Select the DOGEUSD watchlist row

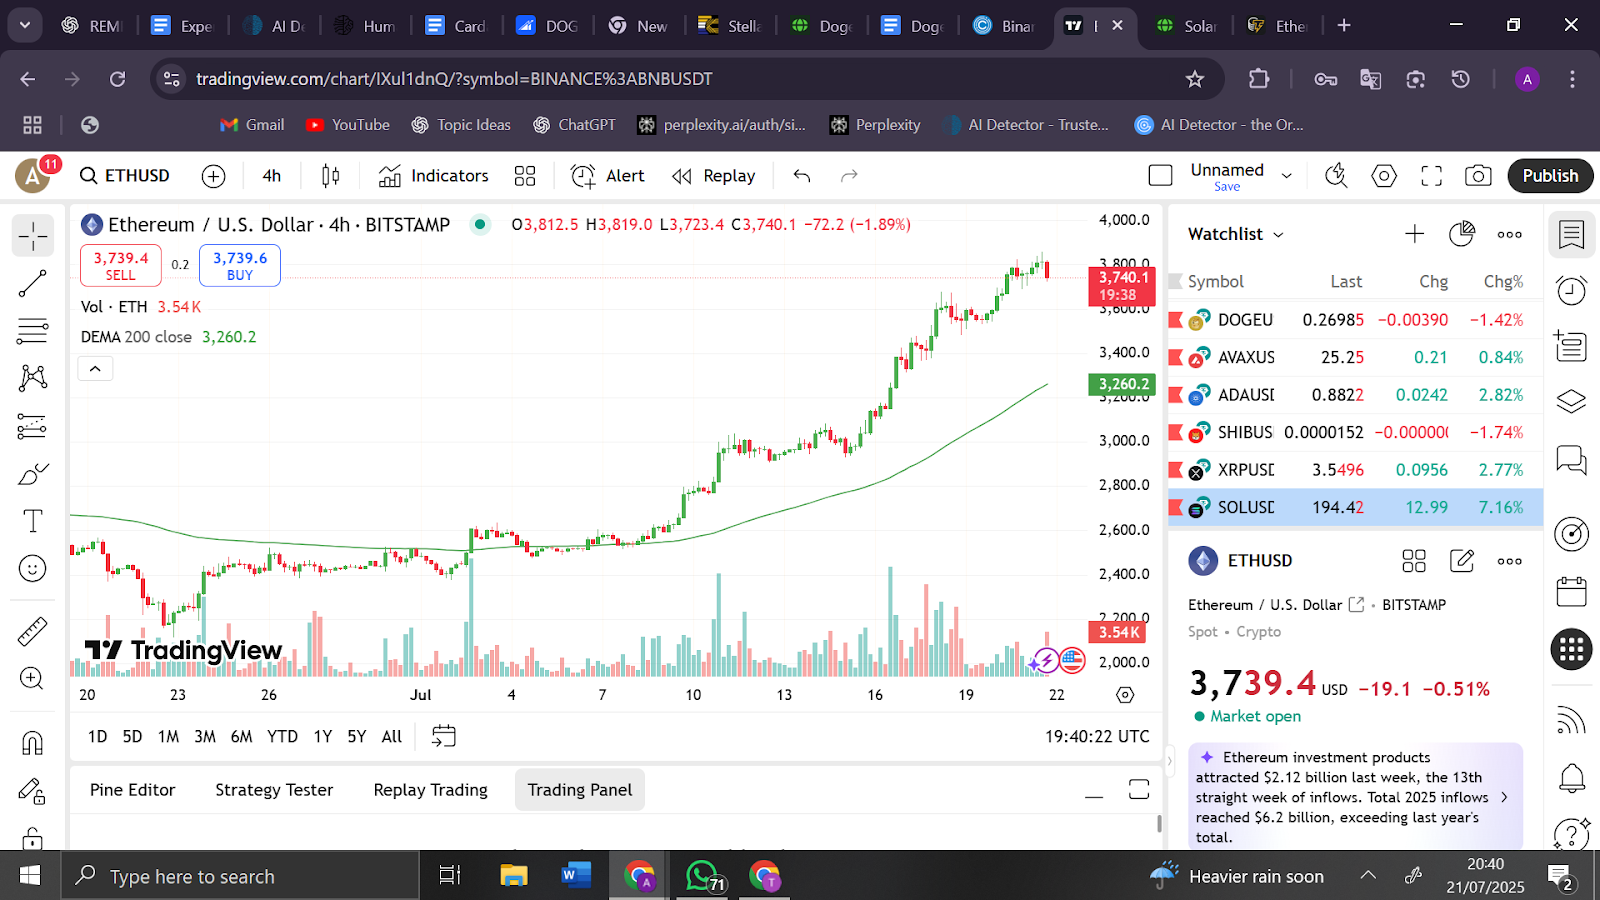click(x=1356, y=320)
